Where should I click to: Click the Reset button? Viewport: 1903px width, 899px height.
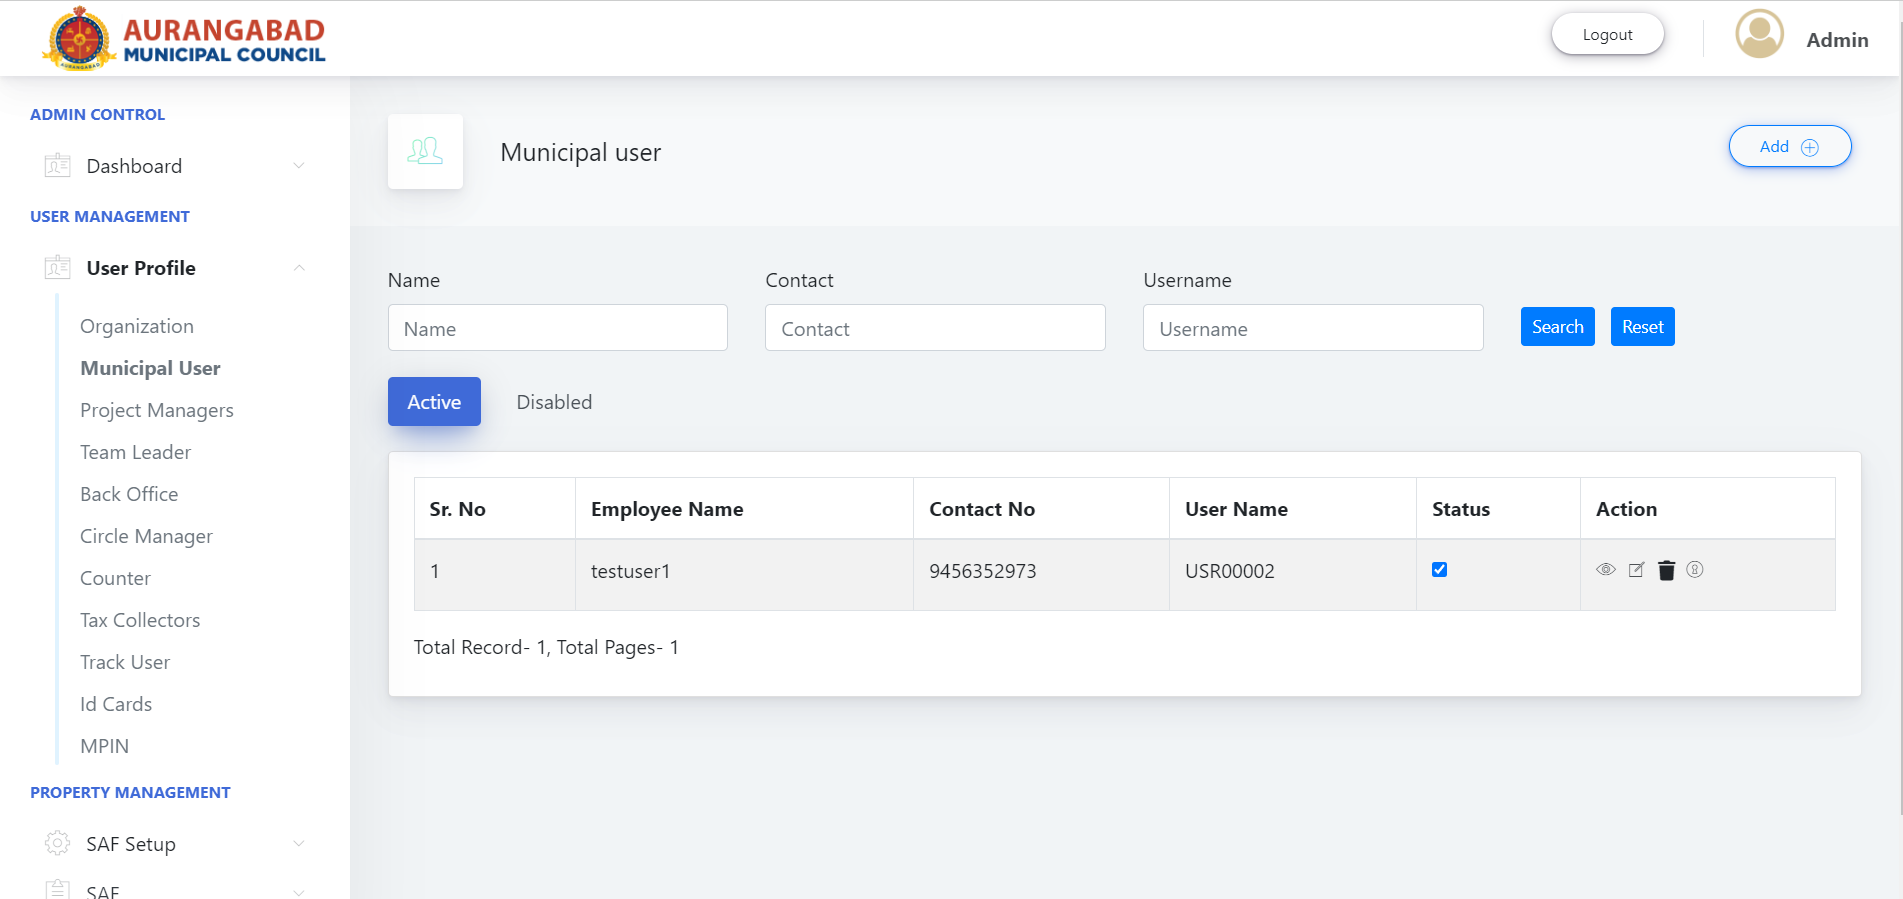coord(1642,327)
